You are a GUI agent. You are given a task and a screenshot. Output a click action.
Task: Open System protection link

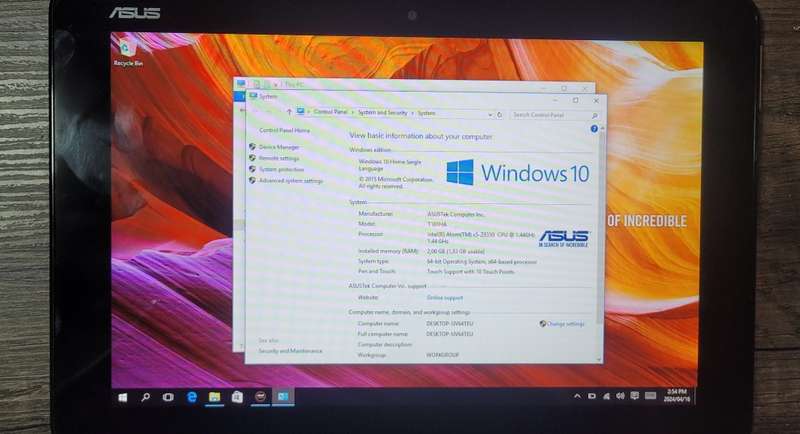(281, 169)
